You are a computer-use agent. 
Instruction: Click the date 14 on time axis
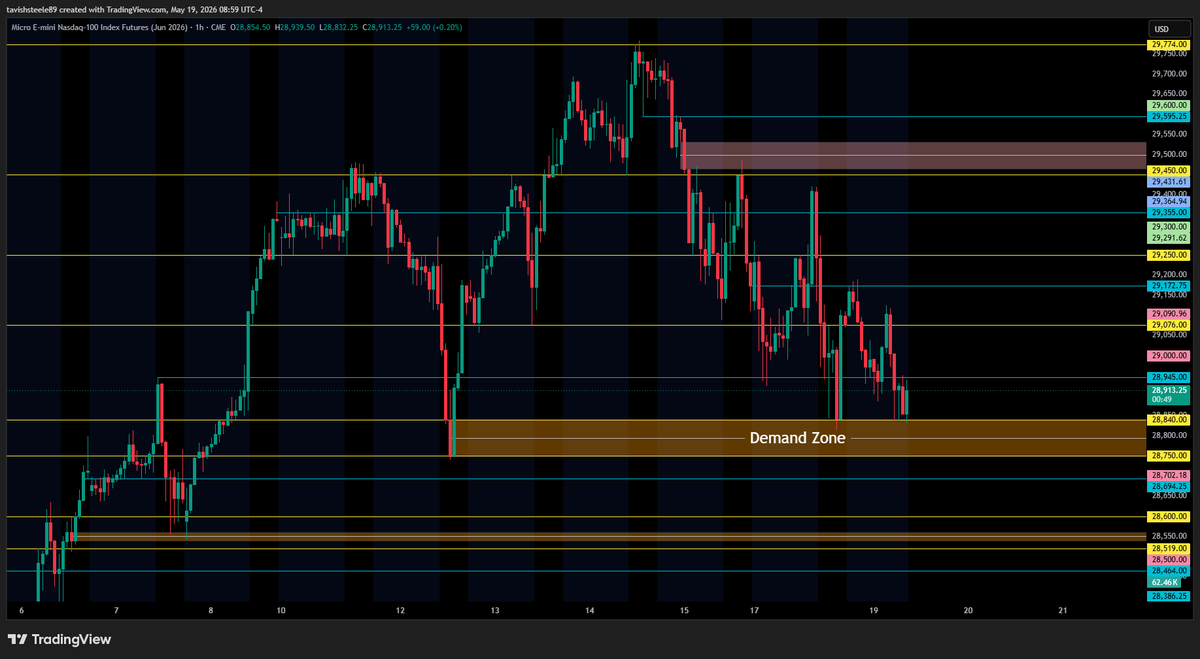coord(590,610)
